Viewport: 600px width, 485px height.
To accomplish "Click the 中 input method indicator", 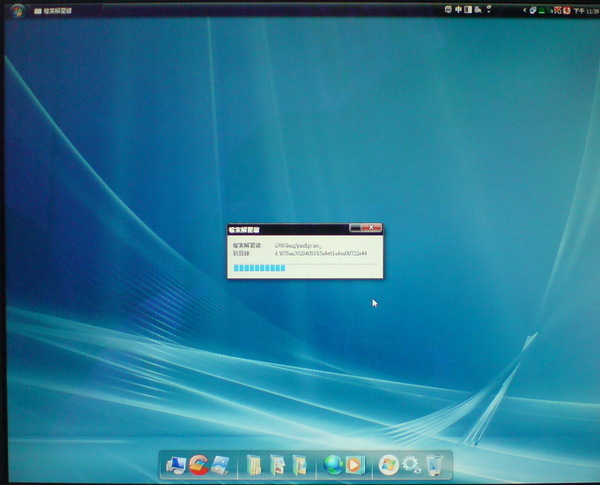I will [458, 10].
